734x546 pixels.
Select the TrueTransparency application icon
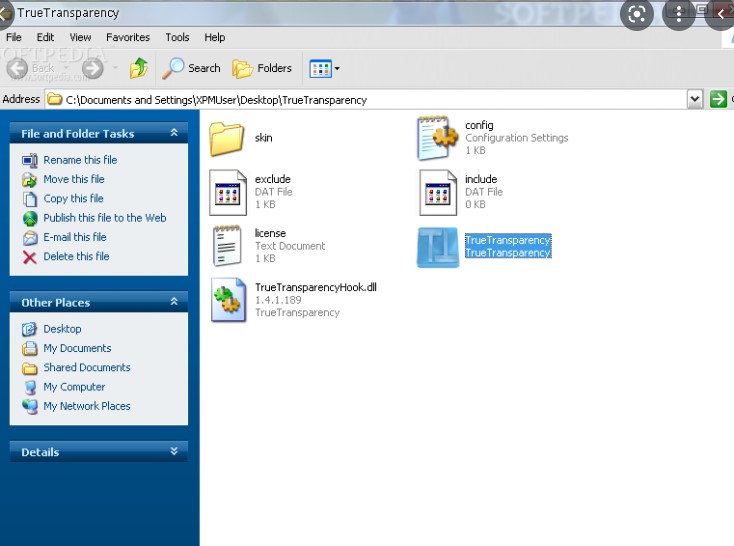click(438, 247)
